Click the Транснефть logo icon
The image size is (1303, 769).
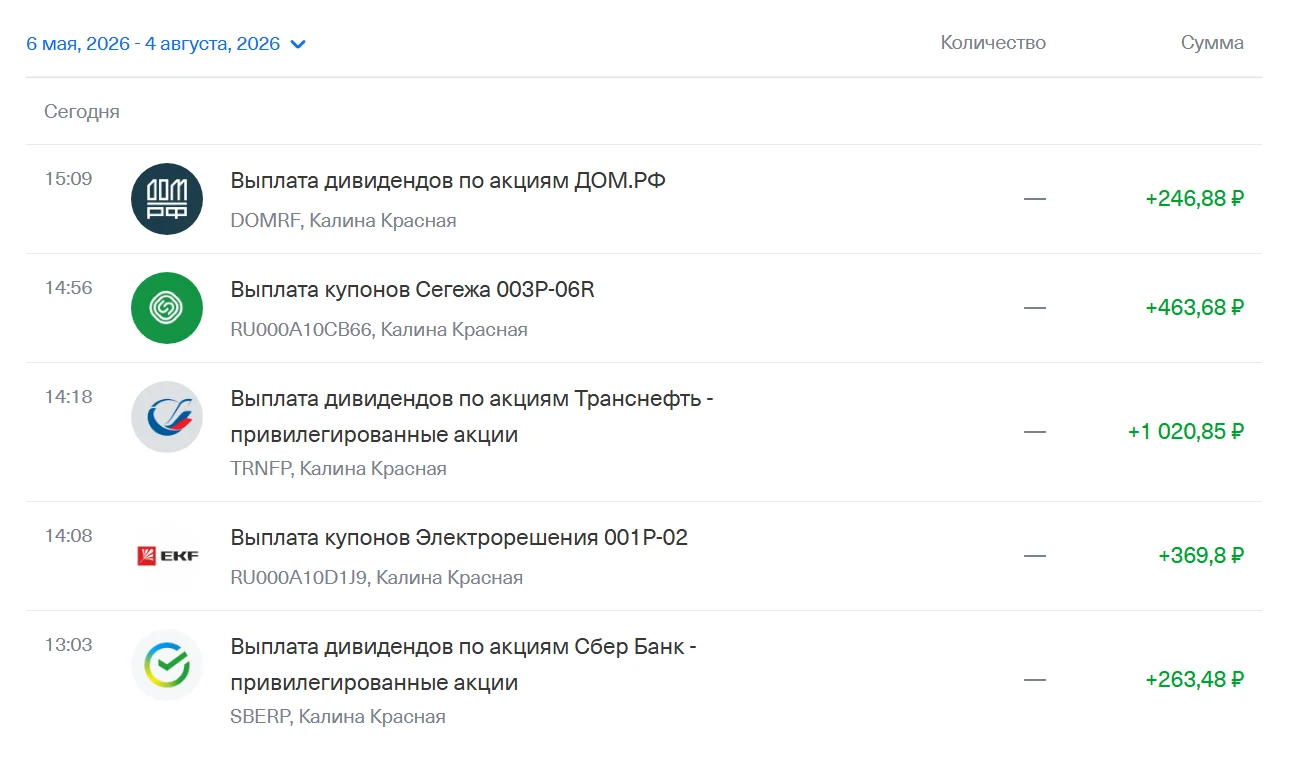(x=167, y=417)
